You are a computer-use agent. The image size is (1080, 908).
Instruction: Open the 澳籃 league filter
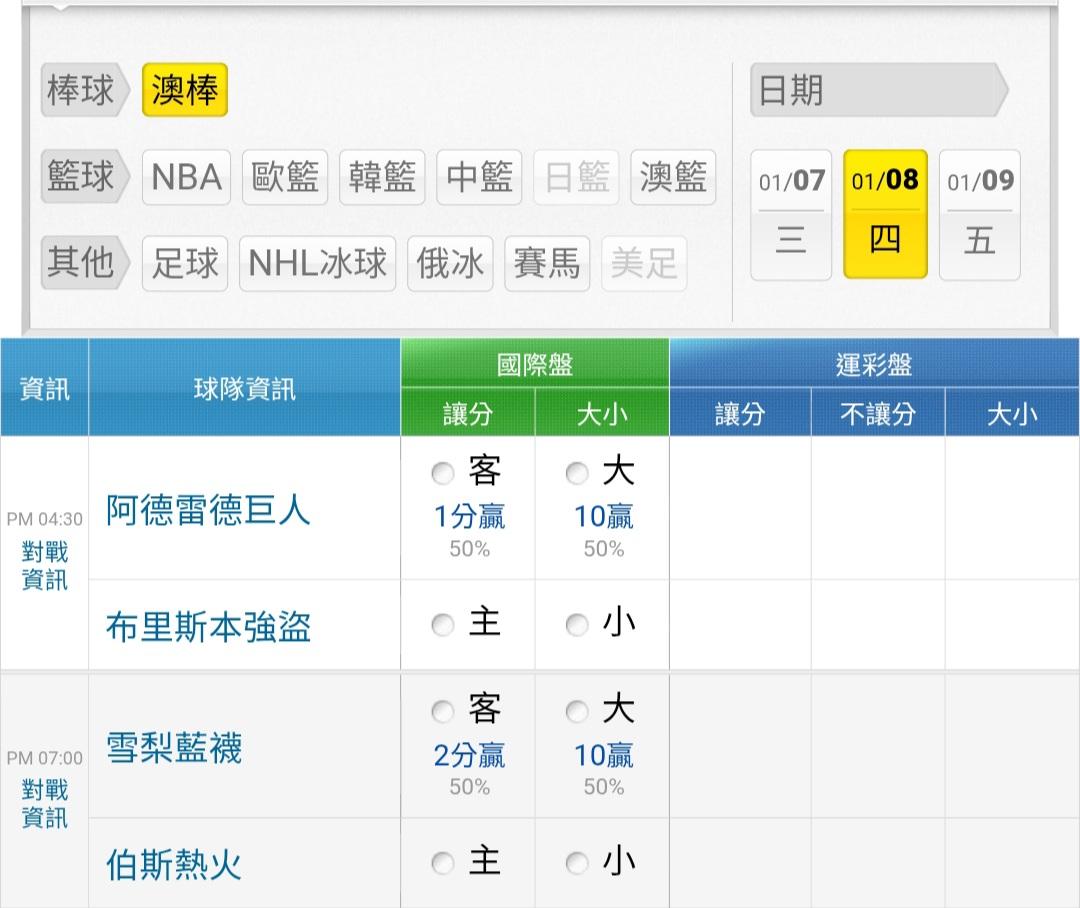pos(673,177)
